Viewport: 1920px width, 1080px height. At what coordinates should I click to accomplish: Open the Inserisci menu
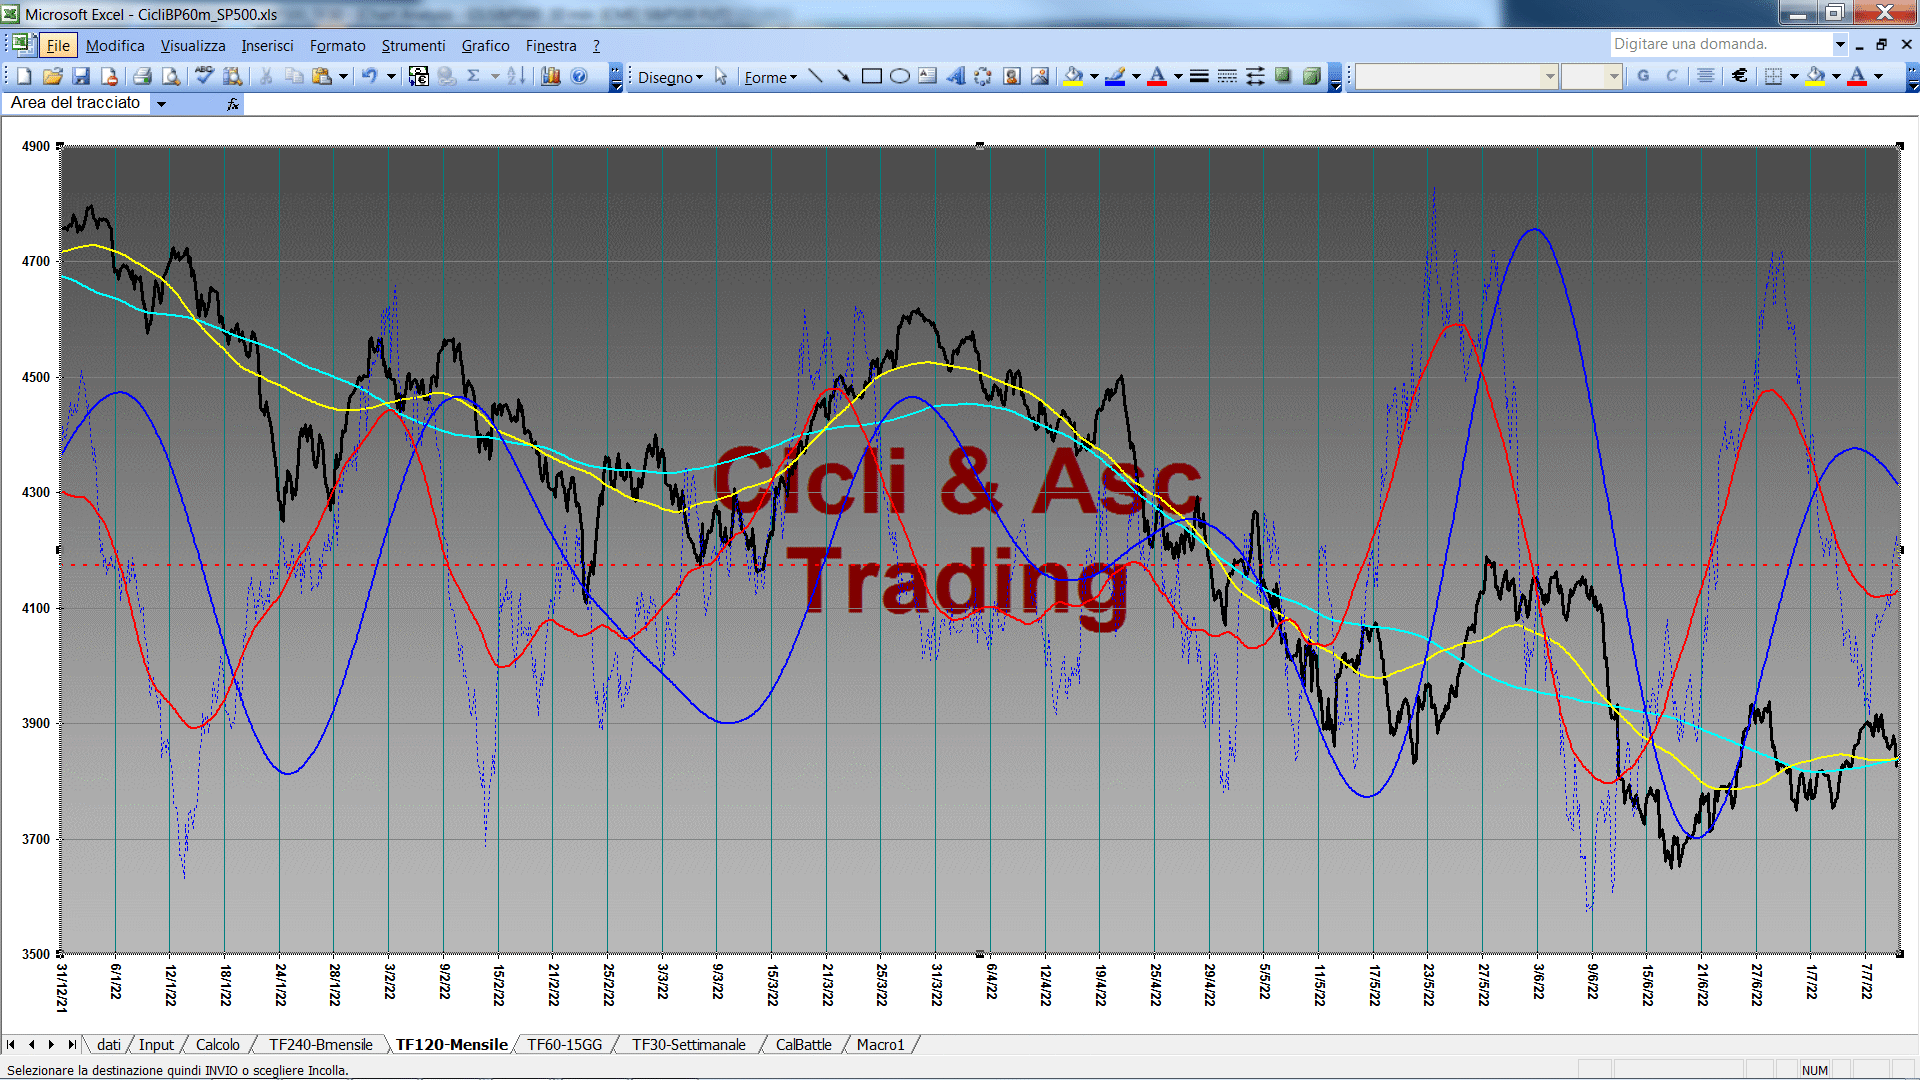pos(267,46)
